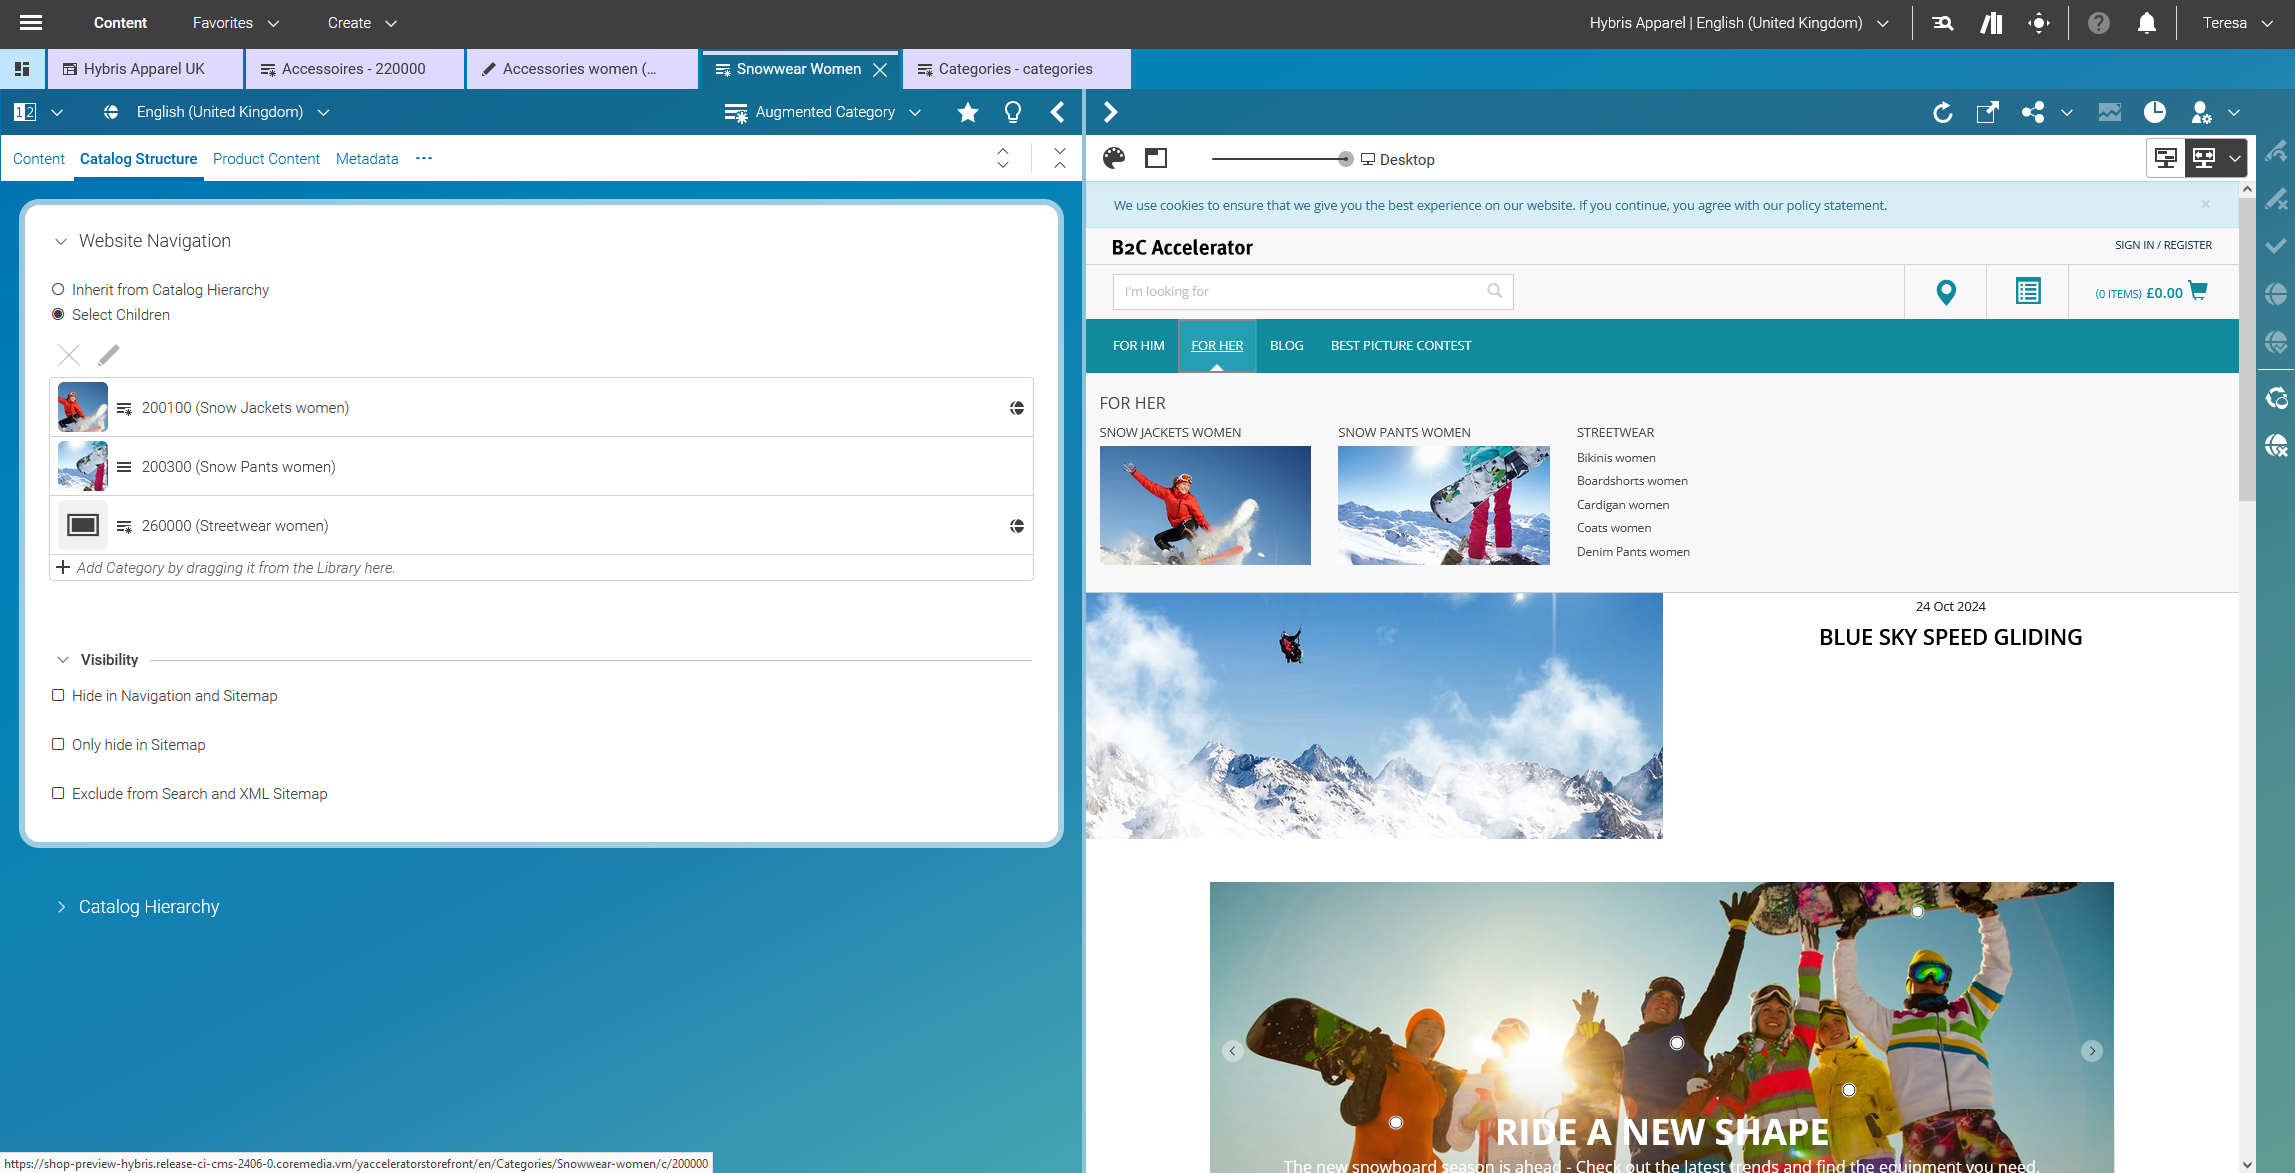
Task: Open preview in new browser tab icon
Action: pyautogui.click(x=1988, y=112)
